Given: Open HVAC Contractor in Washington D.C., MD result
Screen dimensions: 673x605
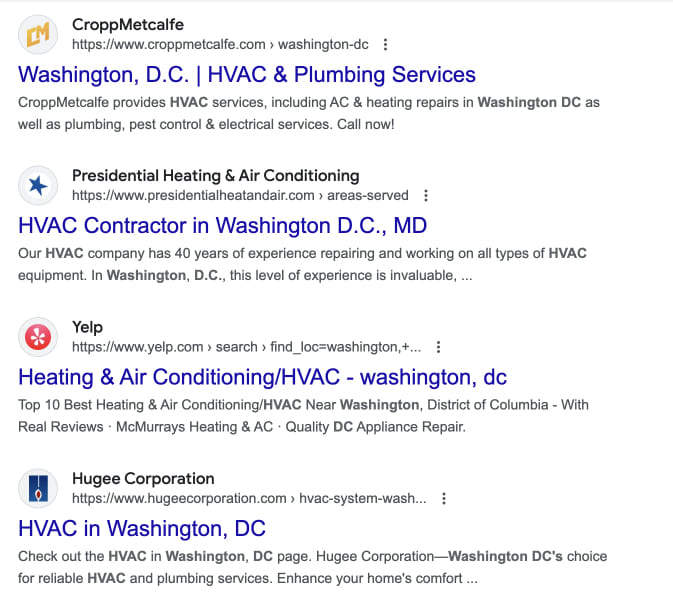Looking at the screenshot, I should tap(222, 226).
